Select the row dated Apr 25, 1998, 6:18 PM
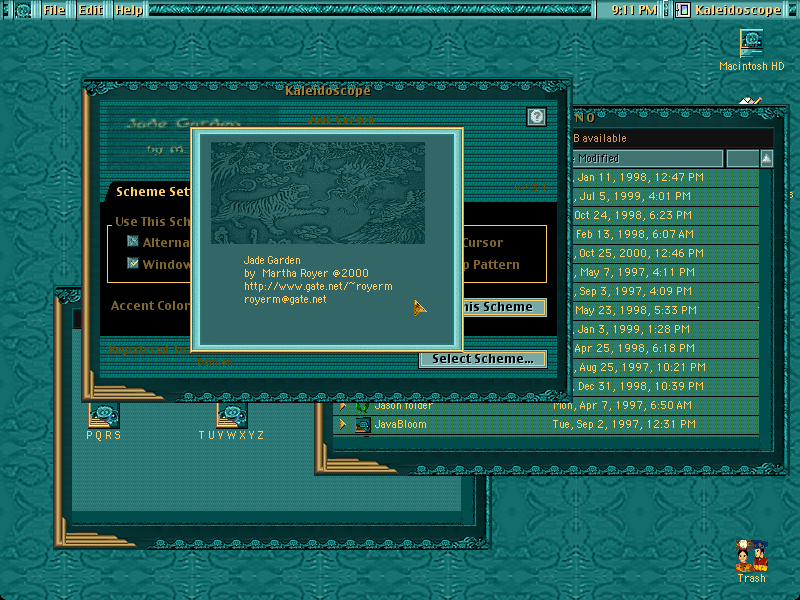The image size is (800, 600). pos(665,348)
